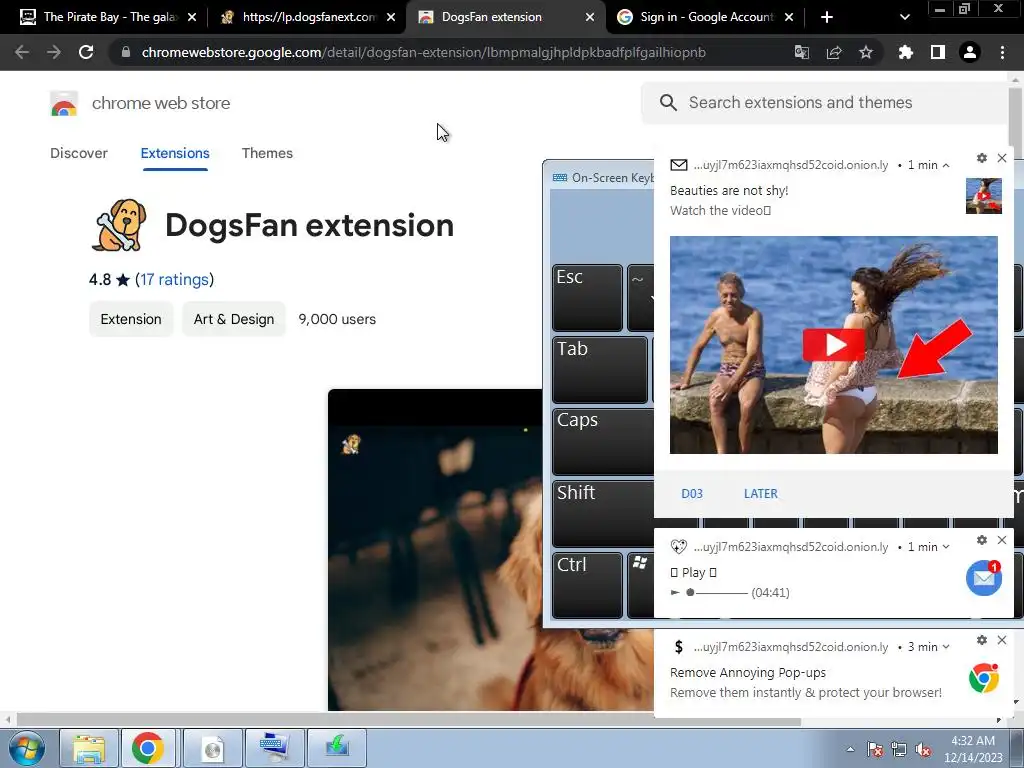Close The Pirate Bay tab
This screenshot has height=768, width=1024.
click(x=192, y=17)
